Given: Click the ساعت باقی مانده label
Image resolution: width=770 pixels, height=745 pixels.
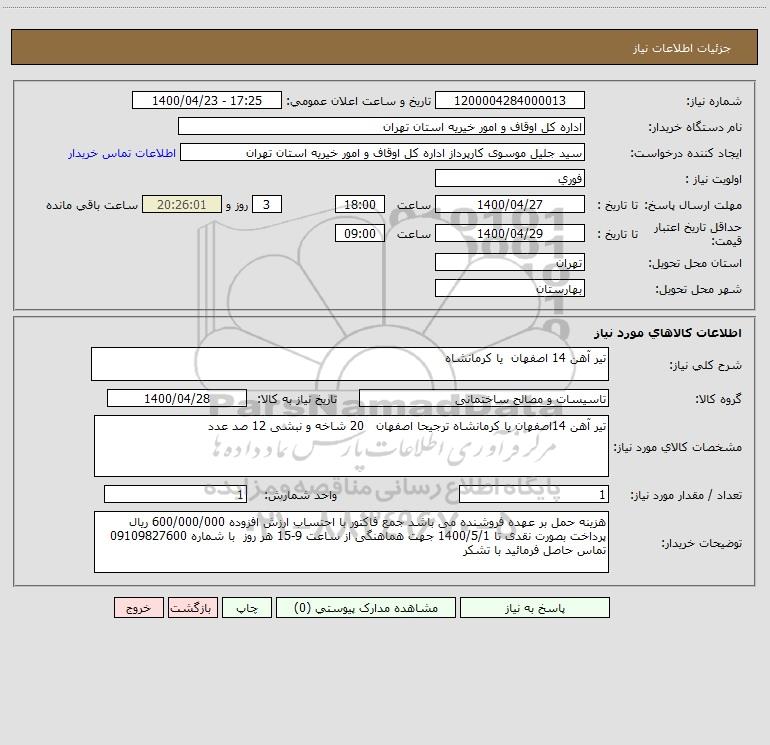Looking at the screenshot, I should 92,205.
